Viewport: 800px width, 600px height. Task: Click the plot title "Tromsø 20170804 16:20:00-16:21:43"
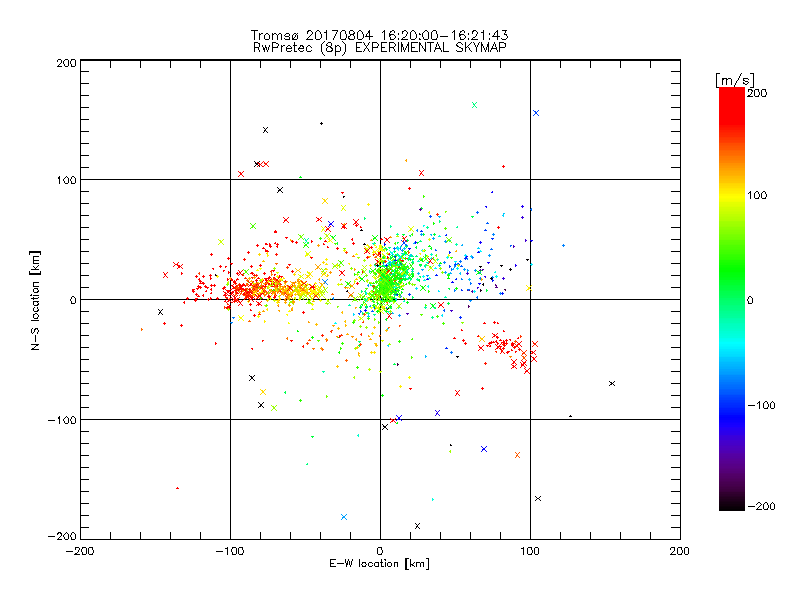point(379,35)
